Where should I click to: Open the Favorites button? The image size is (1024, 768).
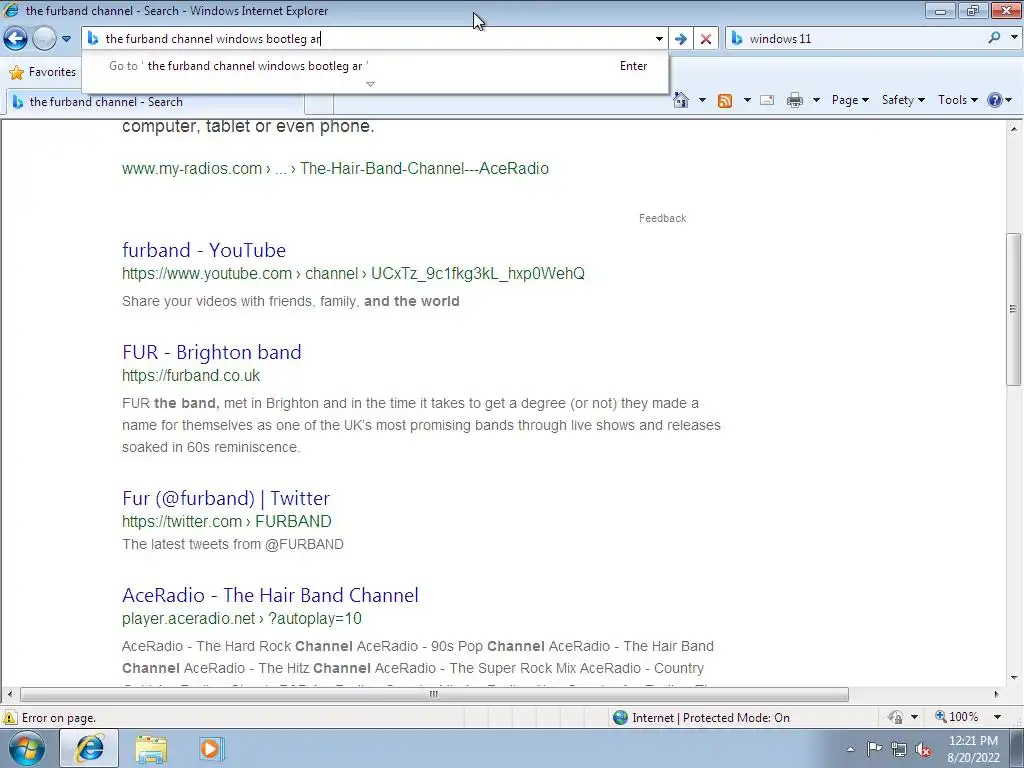click(x=43, y=72)
